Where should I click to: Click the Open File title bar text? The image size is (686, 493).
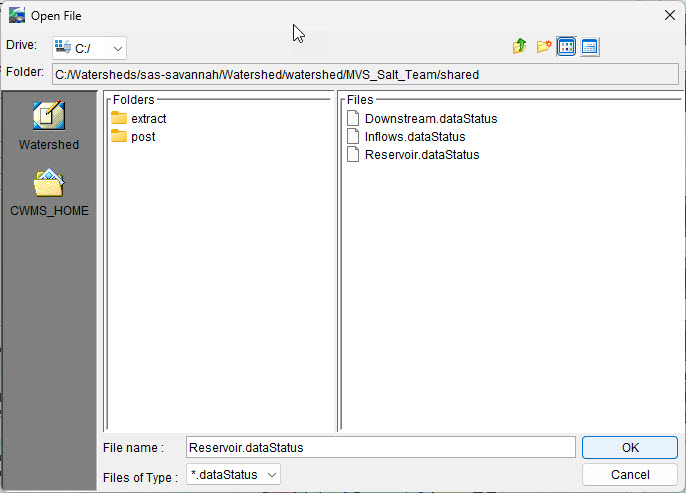click(56, 16)
